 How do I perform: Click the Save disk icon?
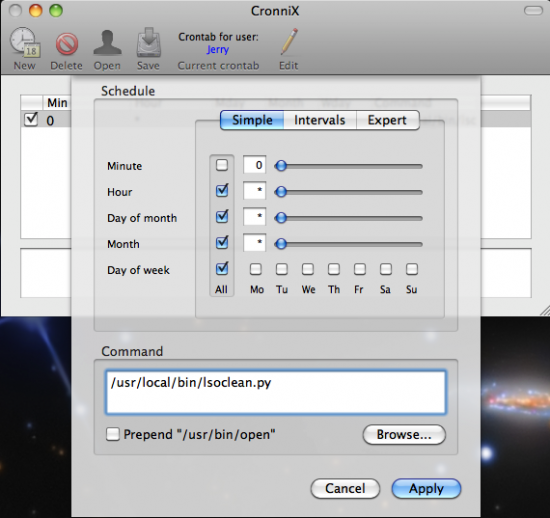pos(148,43)
